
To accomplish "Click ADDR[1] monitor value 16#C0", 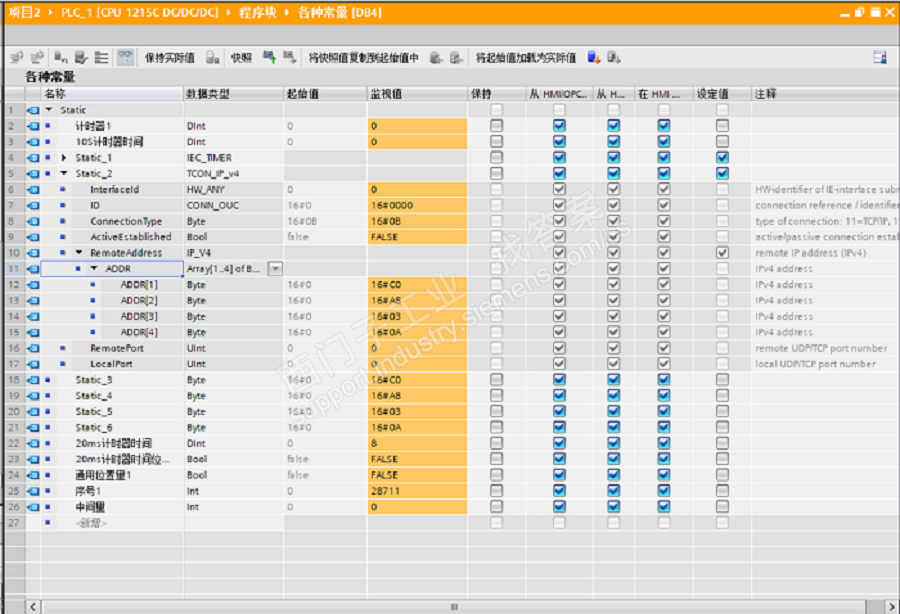I will 417,285.
